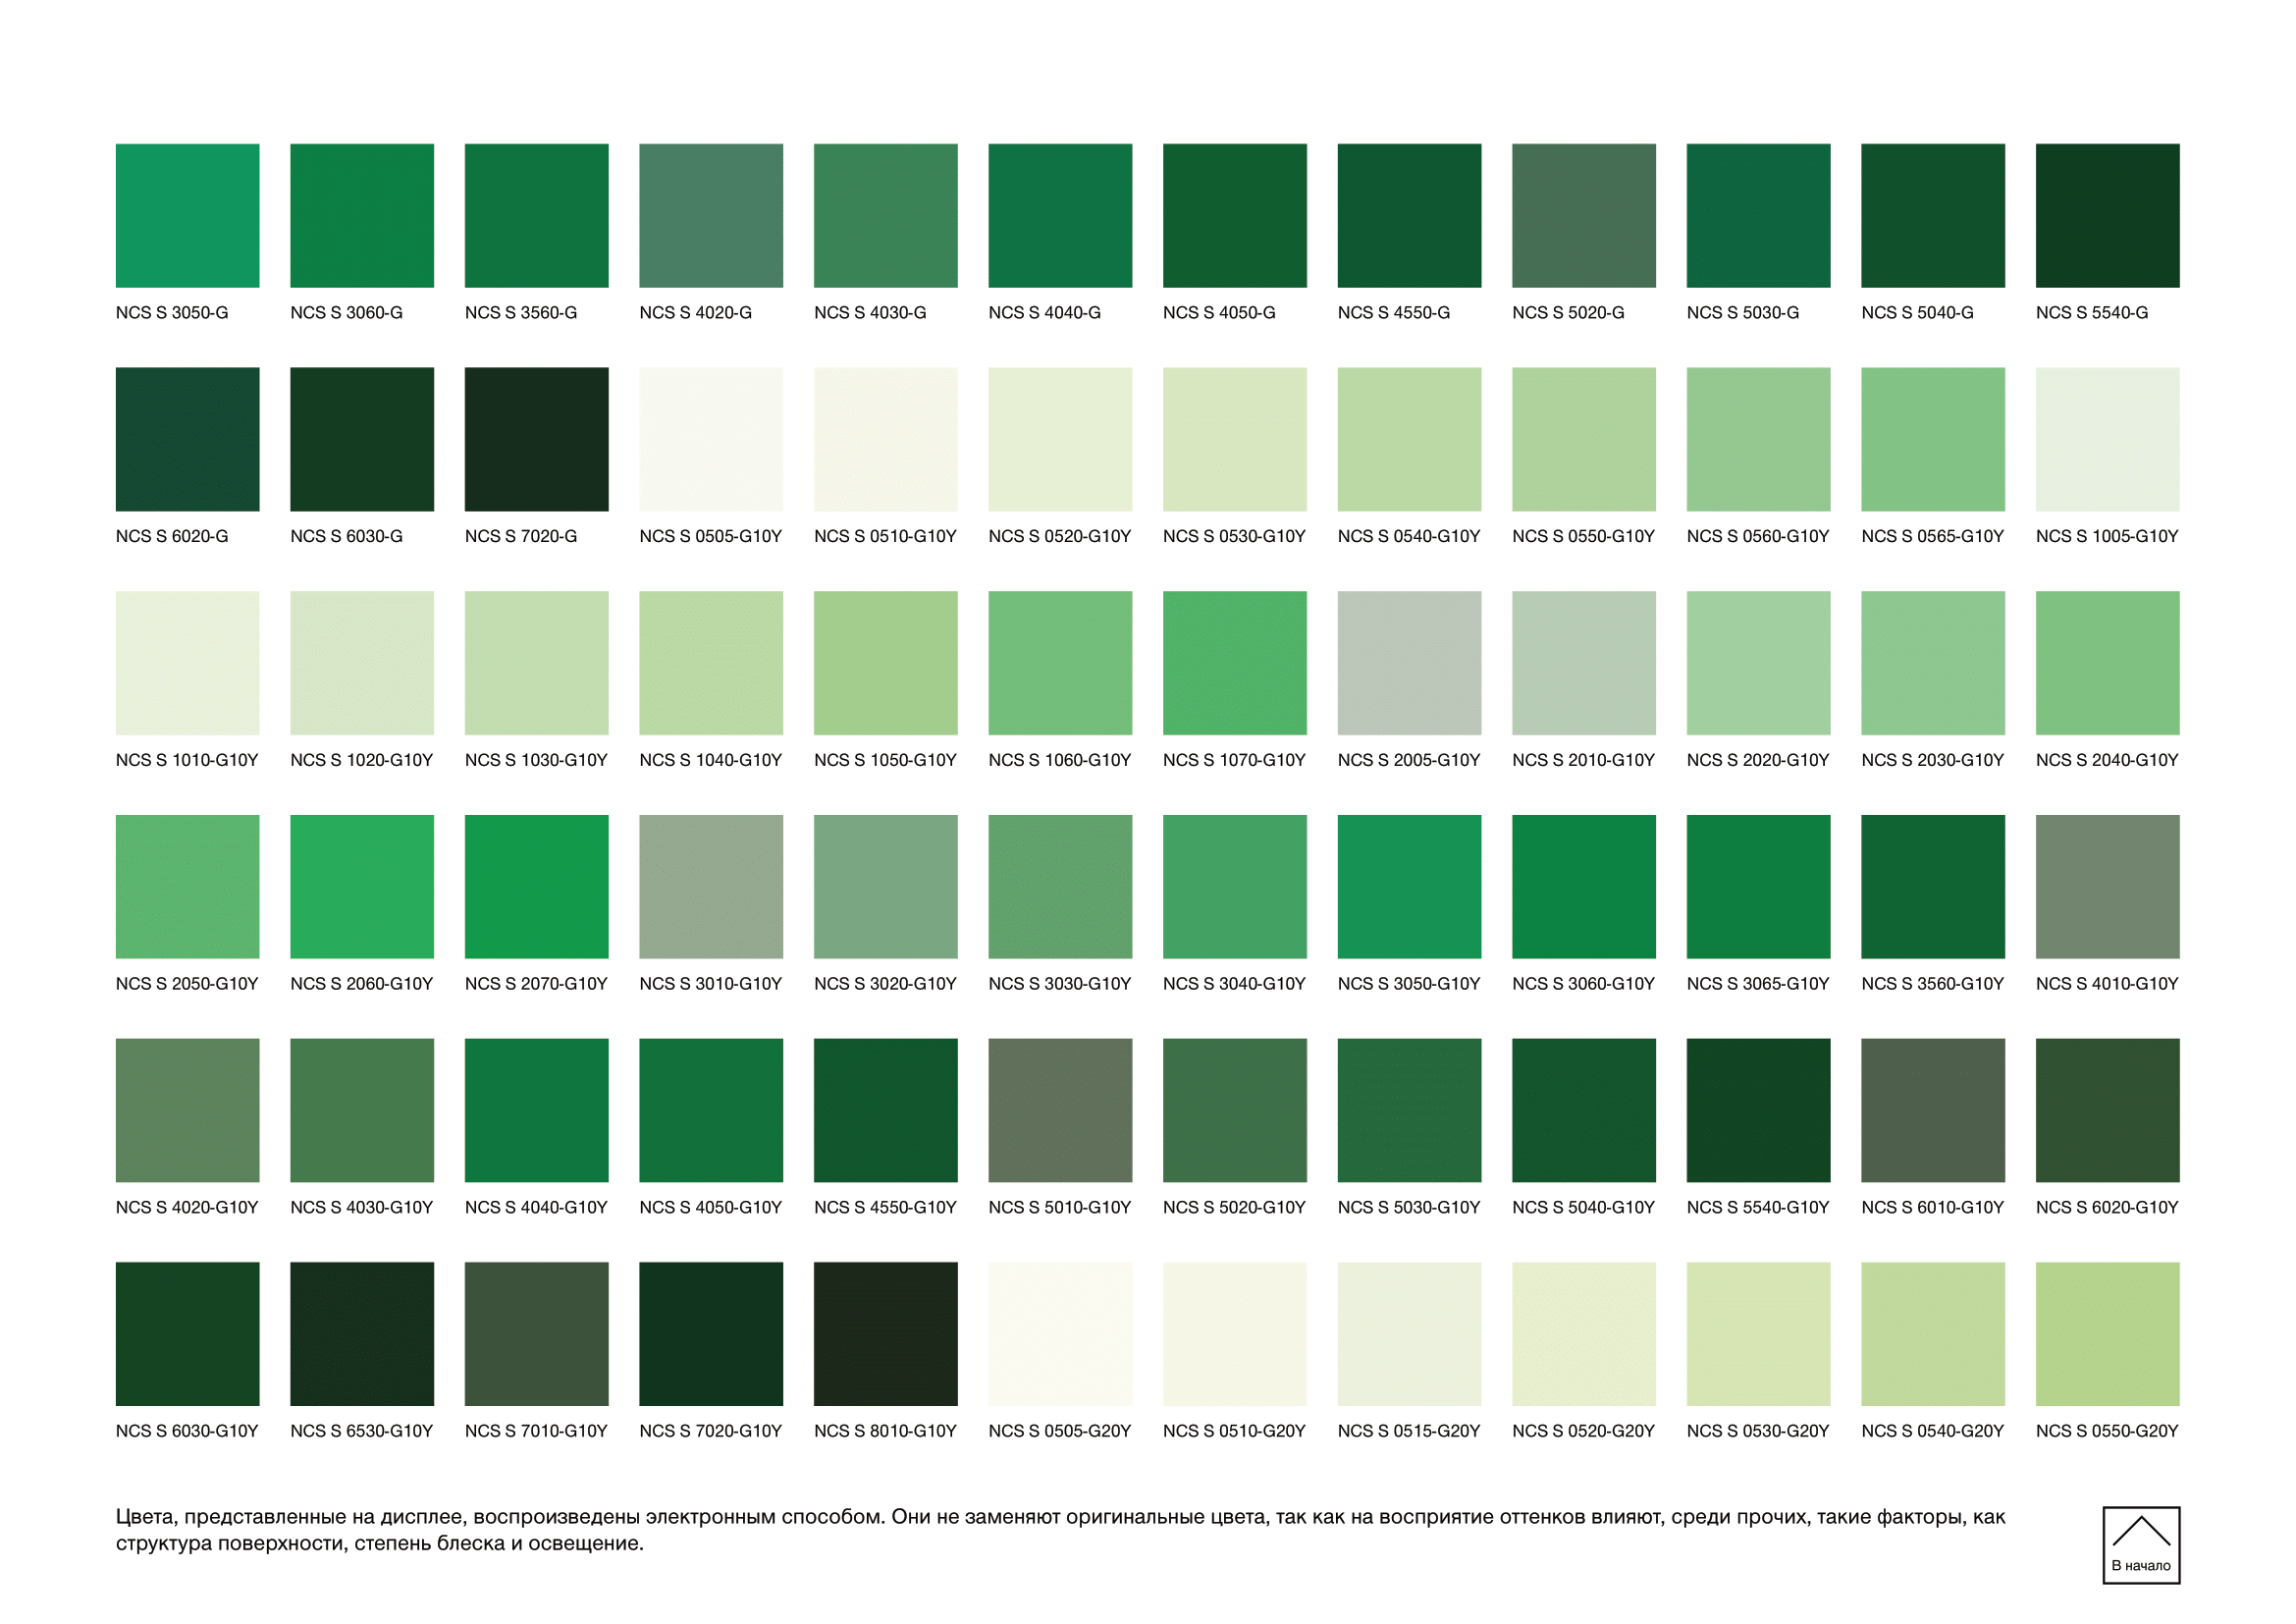
Task: Choose the NCS S 0510-G10Y swatch
Action: pyautogui.click(x=886, y=440)
